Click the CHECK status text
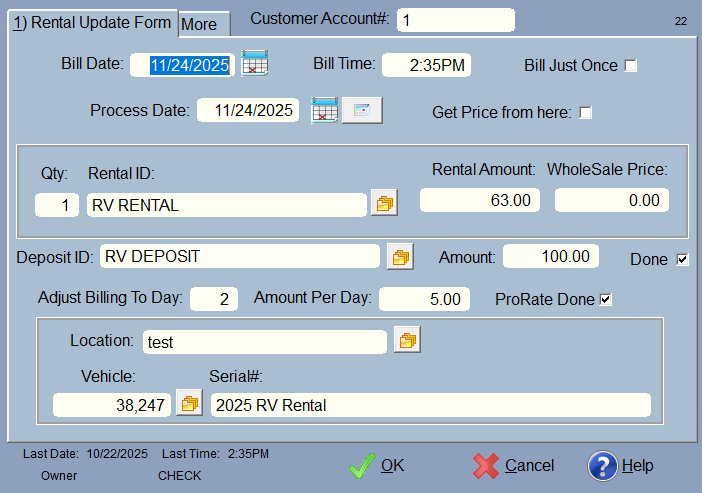This screenshot has height=493, width=702. coord(180,476)
